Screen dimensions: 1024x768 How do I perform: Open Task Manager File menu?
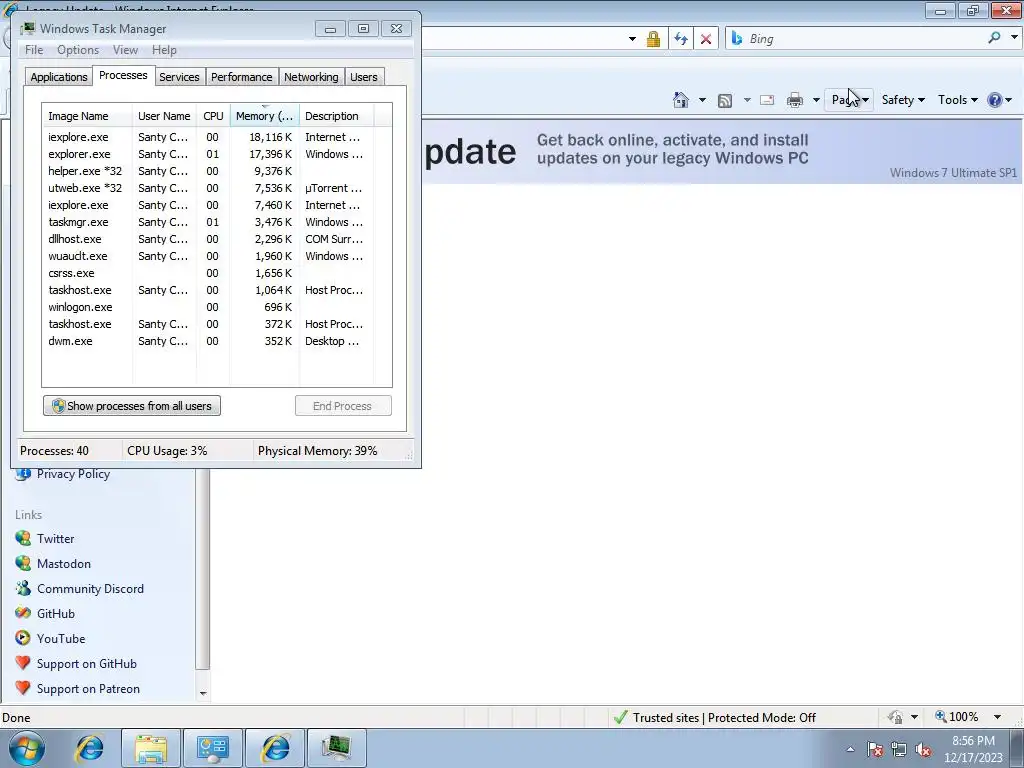click(34, 50)
